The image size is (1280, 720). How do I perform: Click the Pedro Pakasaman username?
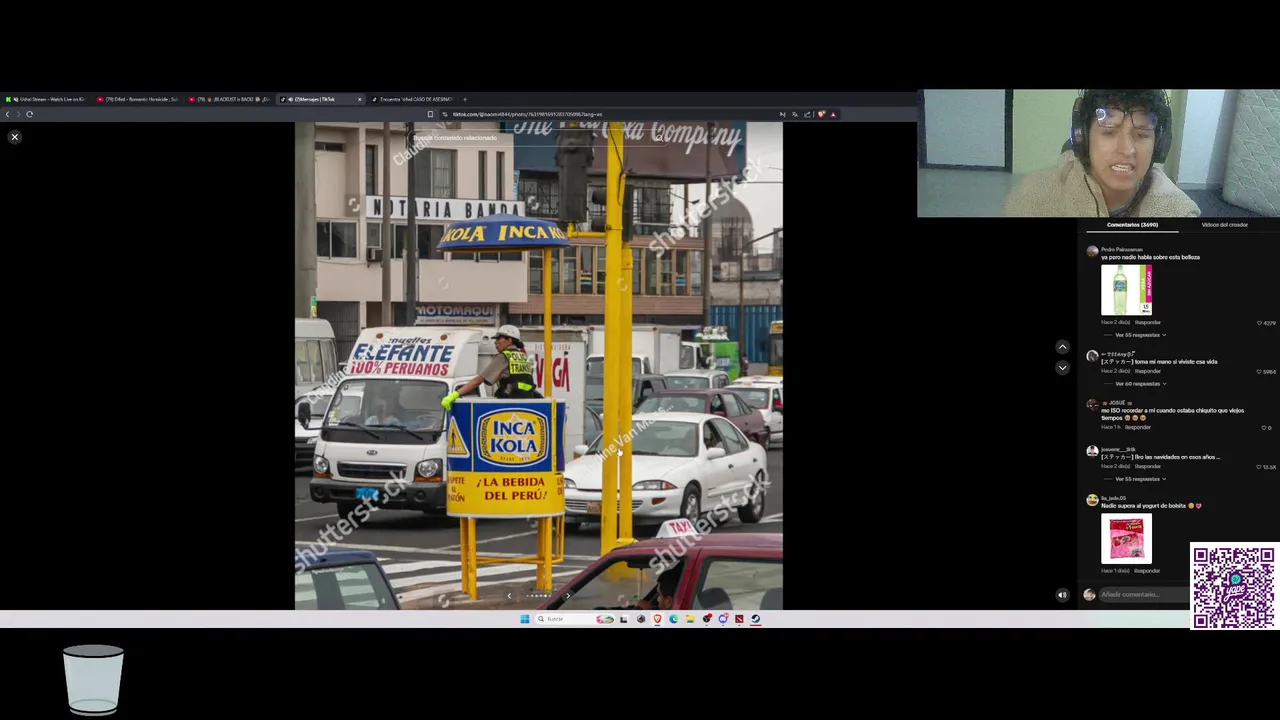coord(1121,249)
